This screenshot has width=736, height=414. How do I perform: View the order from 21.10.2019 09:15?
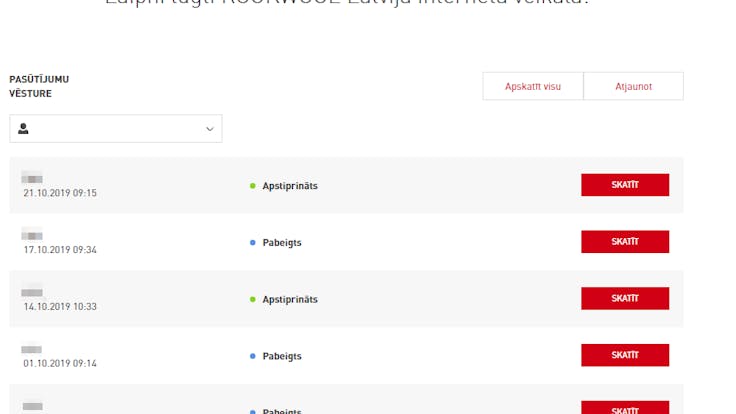(x=625, y=185)
